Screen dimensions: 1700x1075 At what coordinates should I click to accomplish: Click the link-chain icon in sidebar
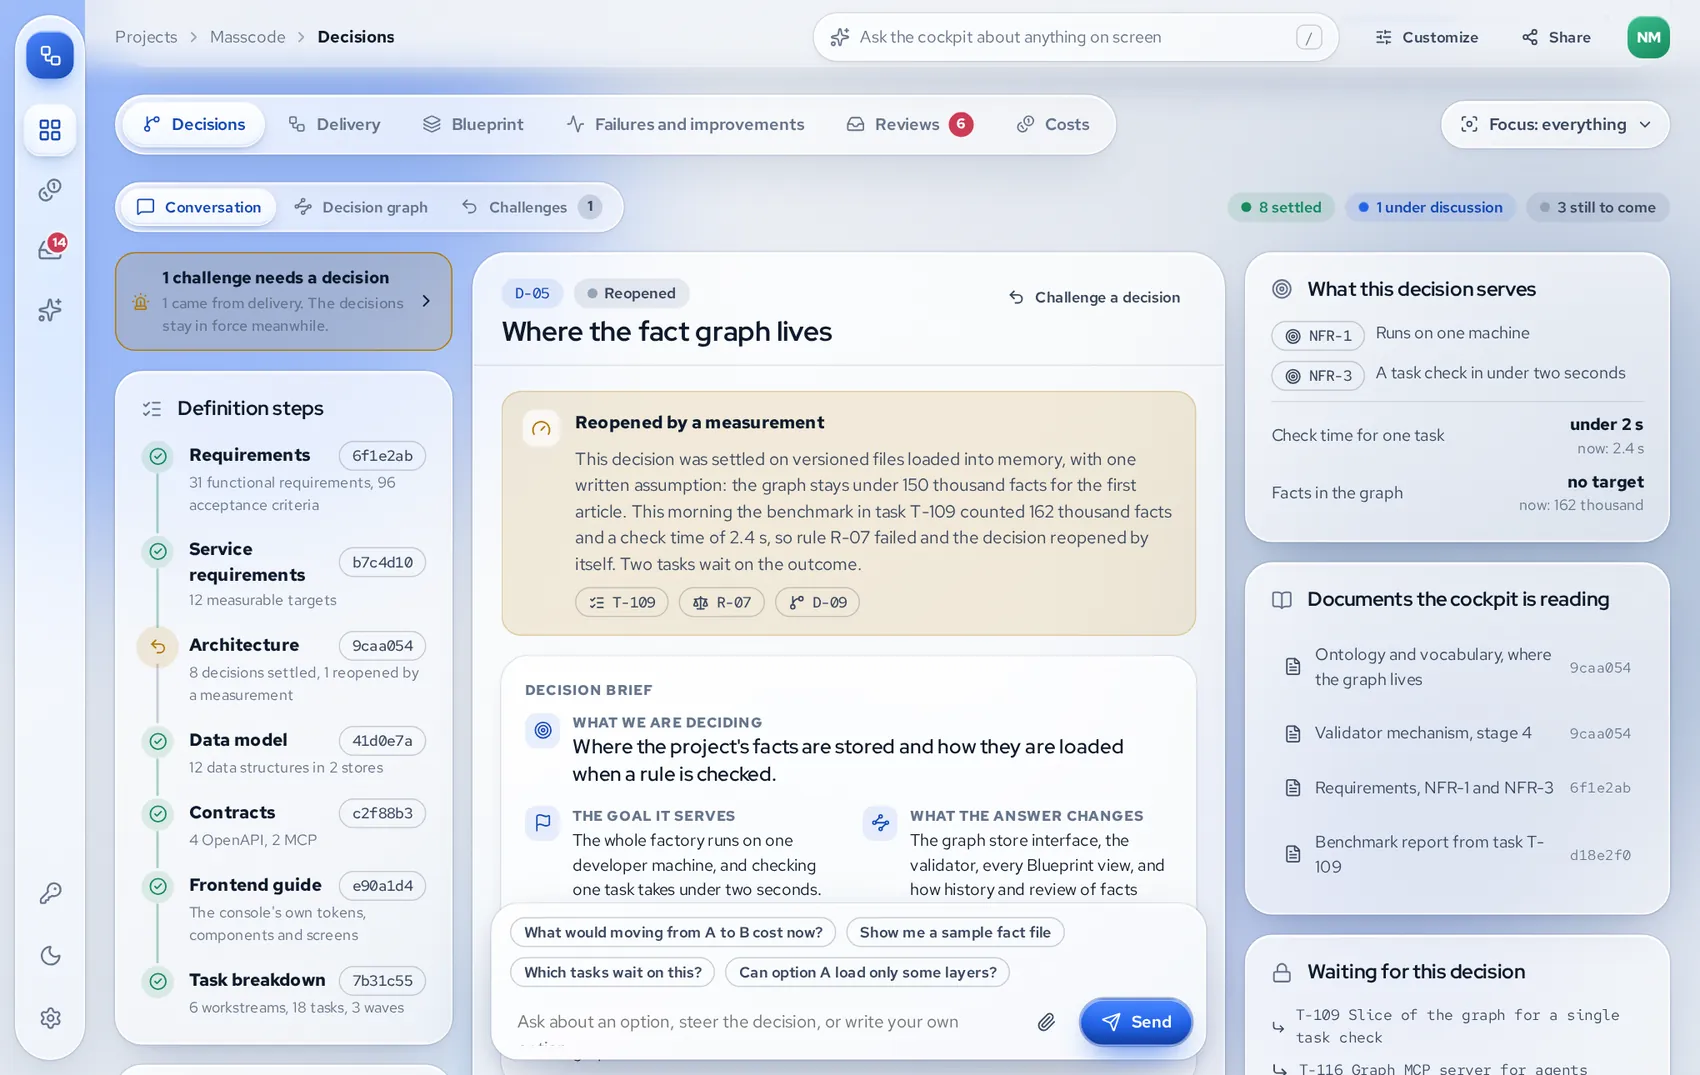coord(50,190)
